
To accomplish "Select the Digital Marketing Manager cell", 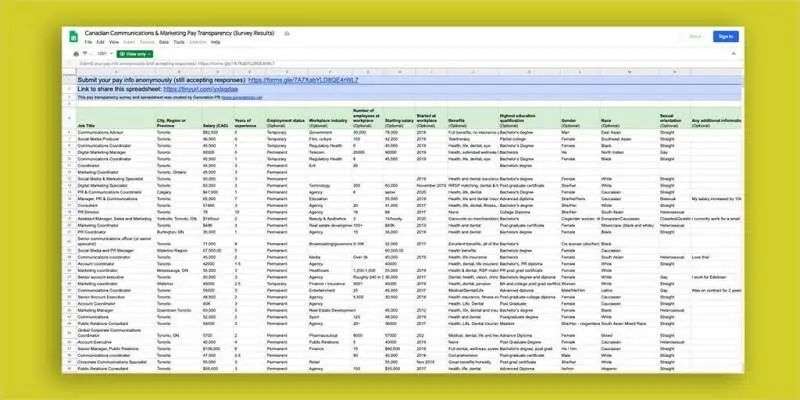I will click(116, 152).
